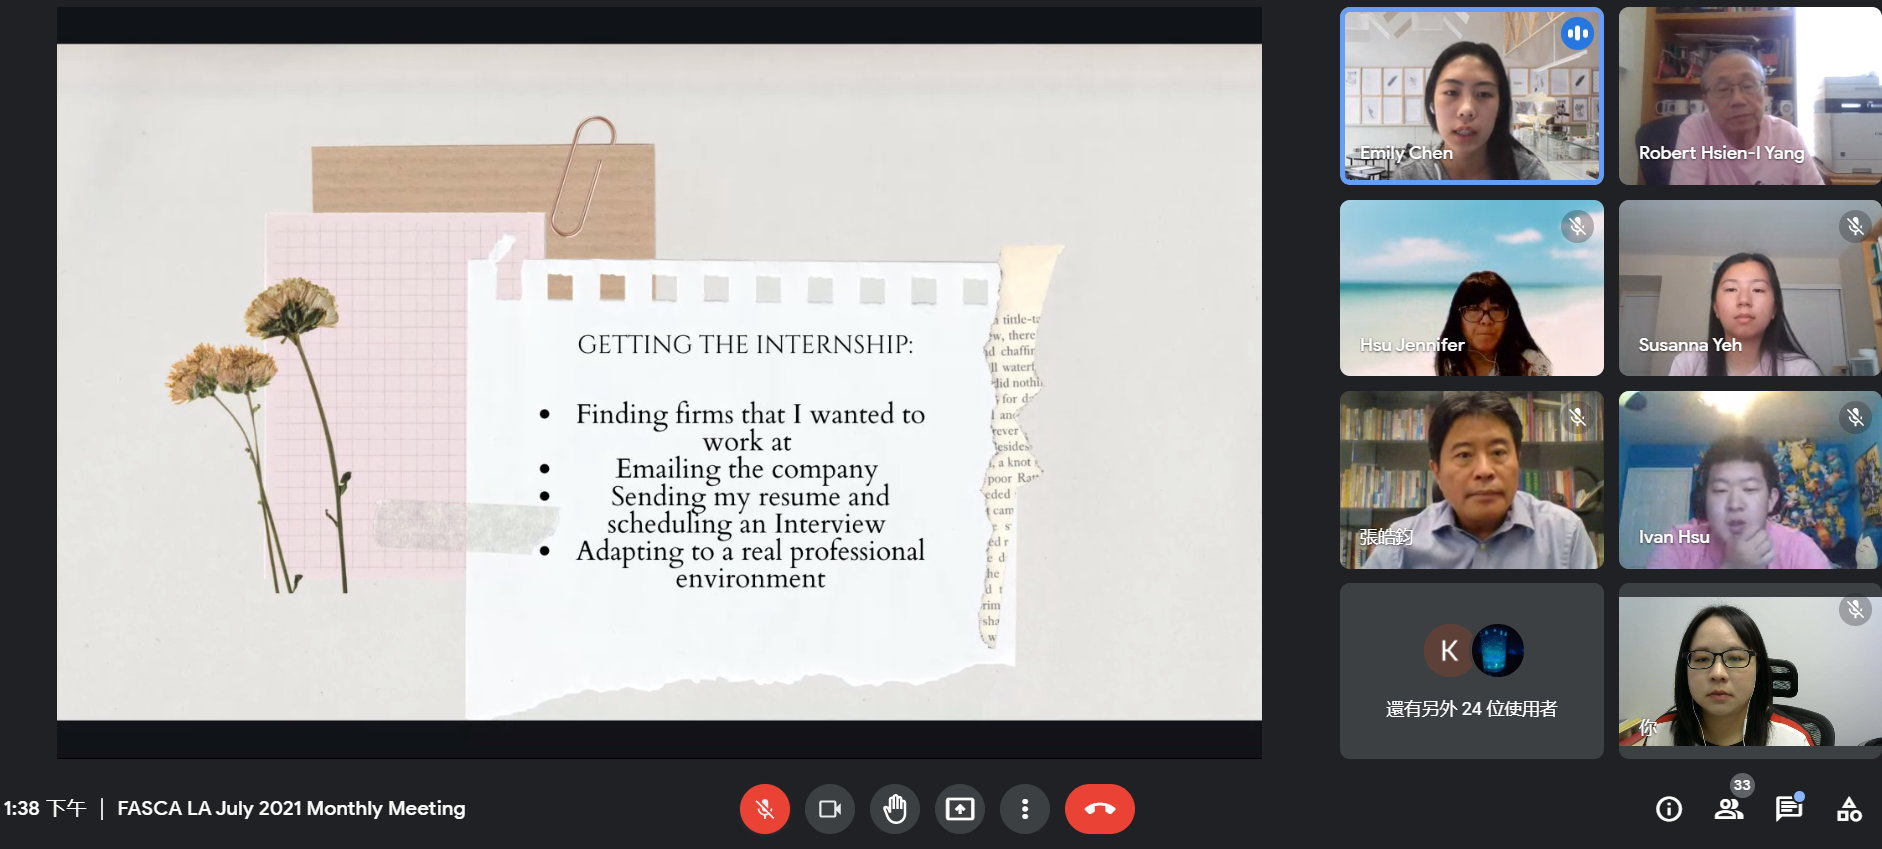Select Emily Chen's video tile
The height and width of the screenshot is (849, 1882).
pos(1471,96)
